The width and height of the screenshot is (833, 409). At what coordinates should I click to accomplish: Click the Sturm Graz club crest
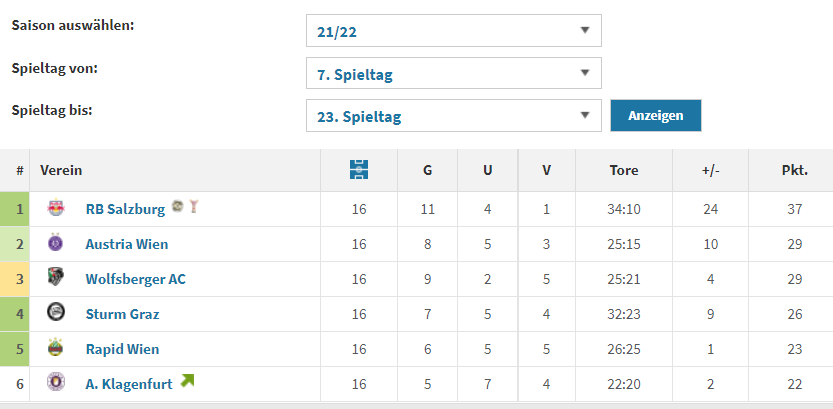pyautogui.click(x=56, y=312)
